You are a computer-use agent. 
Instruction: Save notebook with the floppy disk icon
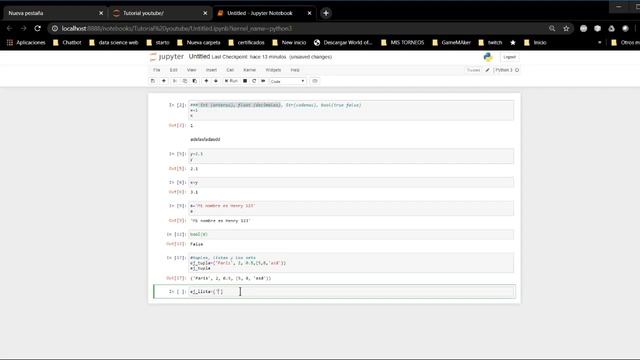tap(153, 81)
